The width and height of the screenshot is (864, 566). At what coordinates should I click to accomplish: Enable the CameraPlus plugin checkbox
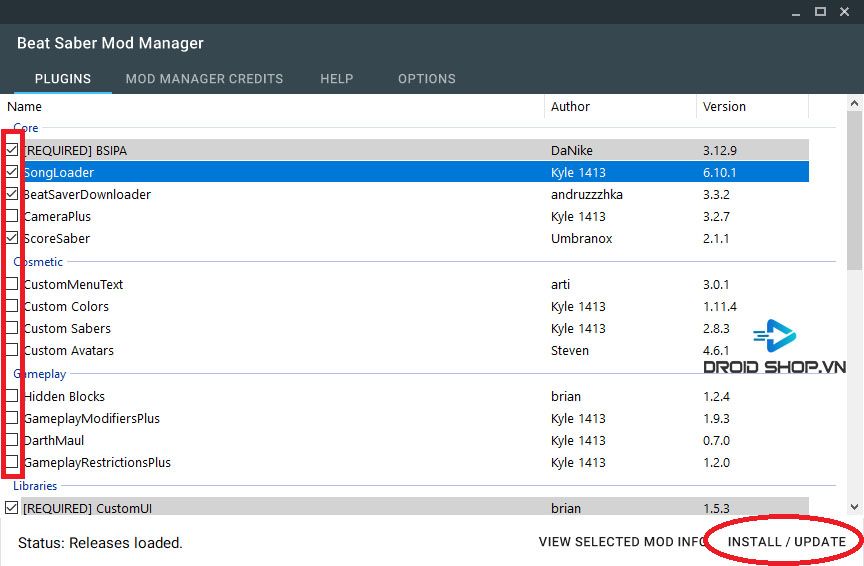12,216
